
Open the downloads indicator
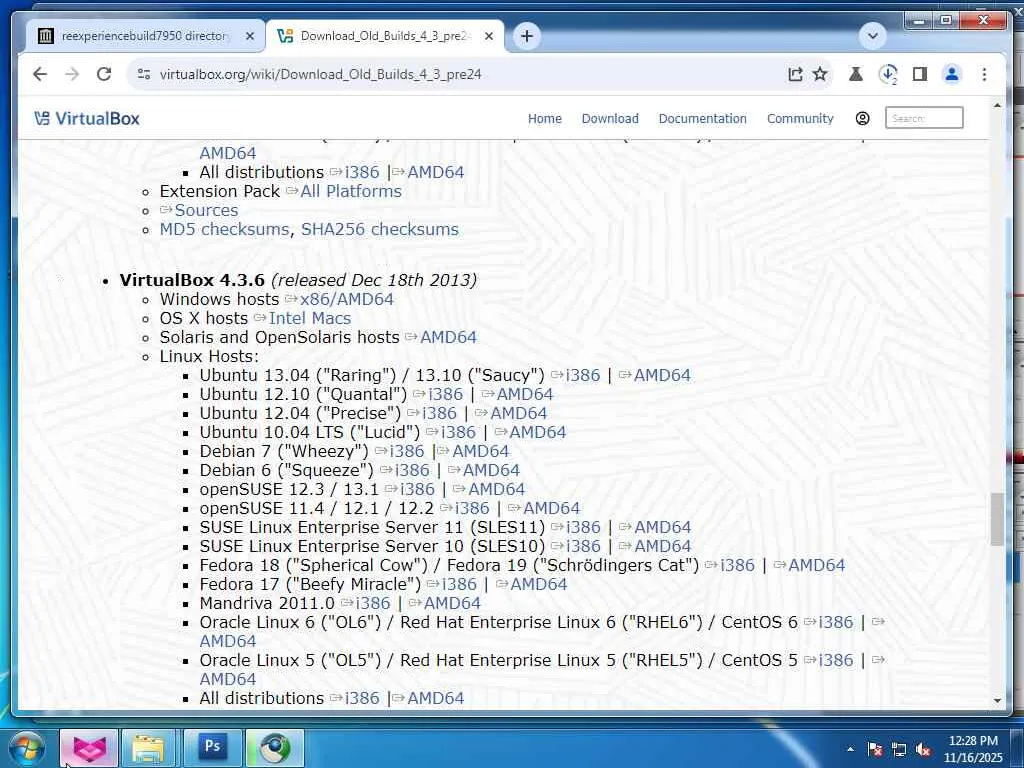[888, 74]
